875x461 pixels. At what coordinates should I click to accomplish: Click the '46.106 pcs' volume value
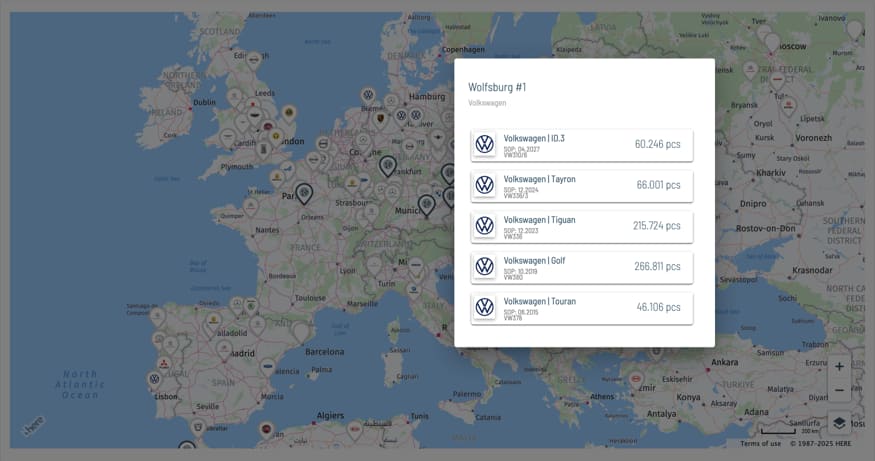click(x=658, y=307)
